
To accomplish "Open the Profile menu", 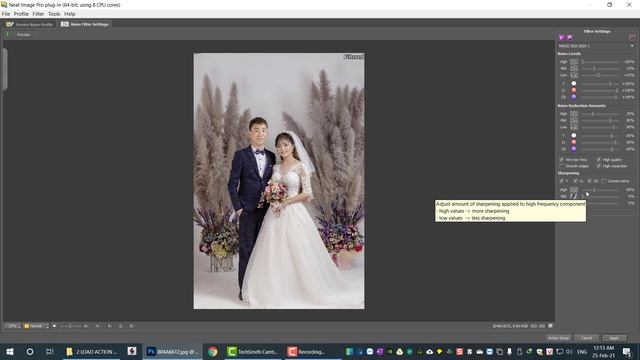I will 21,14.
